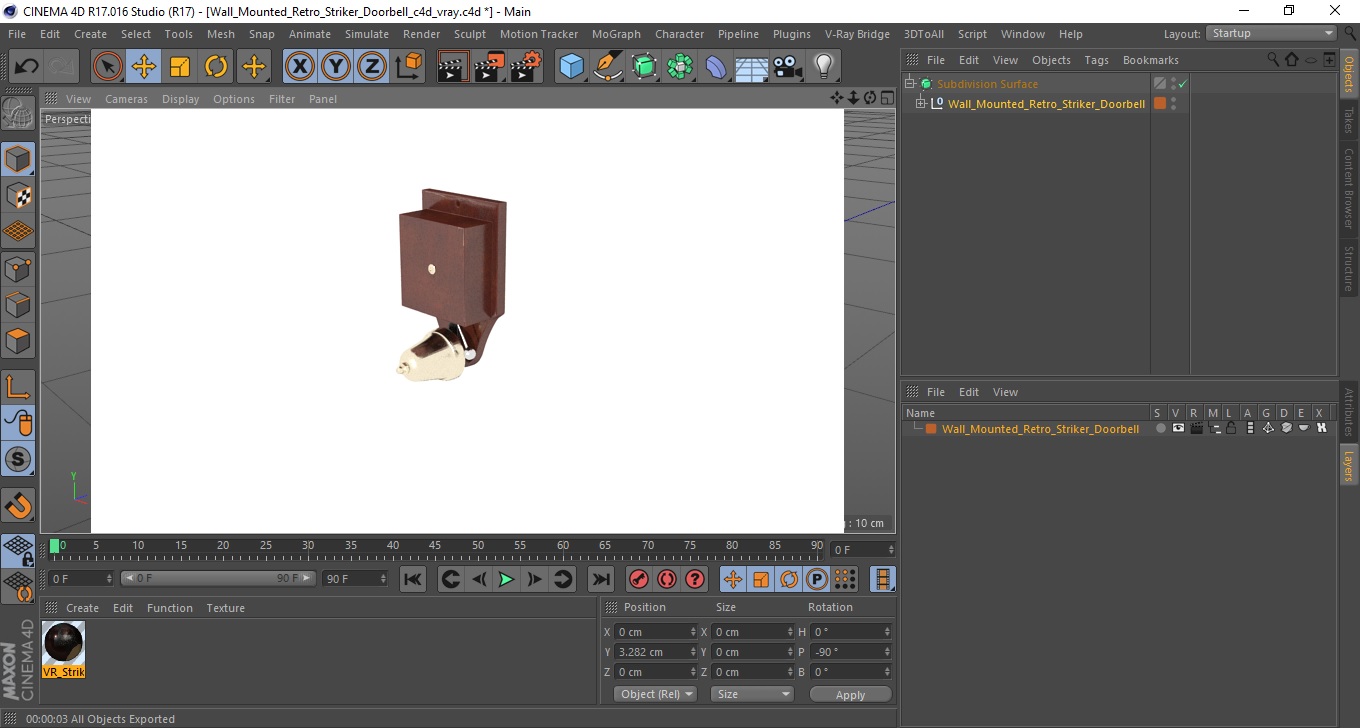Activate the Scale tool
The height and width of the screenshot is (728, 1360).
tap(180, 67)
